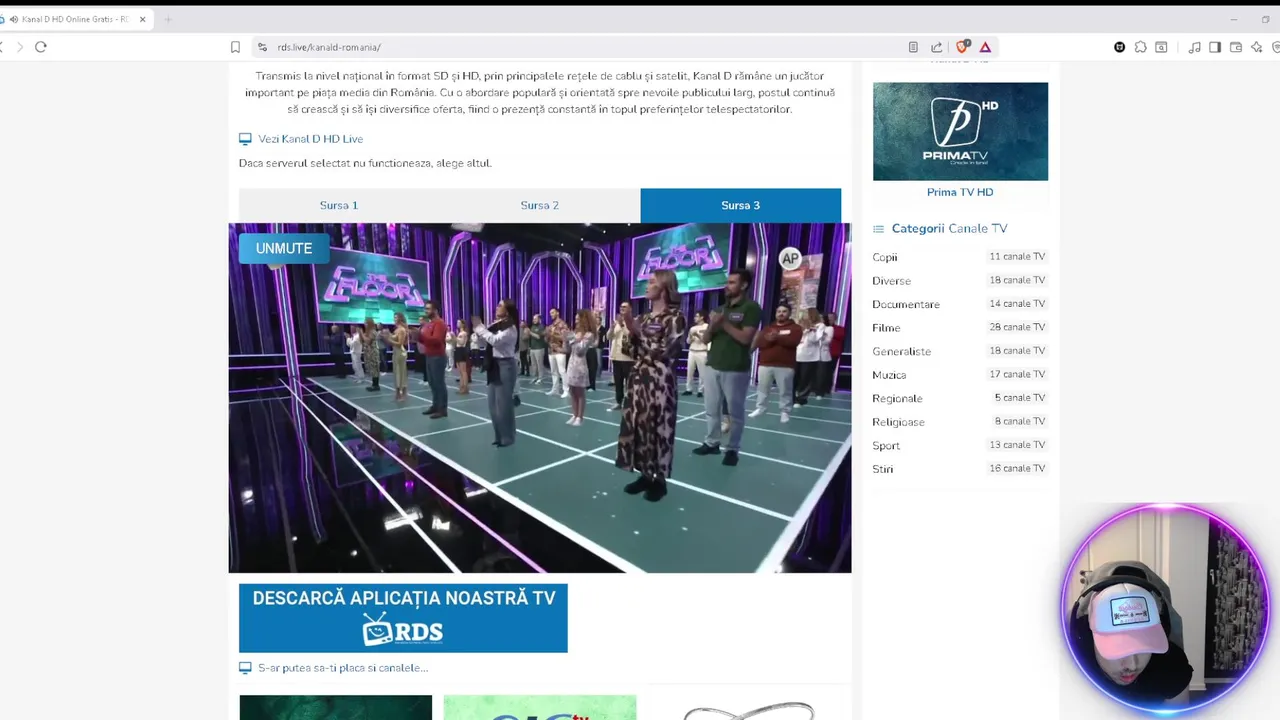Open the Sport category
Viewport: 1280px width, 720px height.
[x=886, y=445]
